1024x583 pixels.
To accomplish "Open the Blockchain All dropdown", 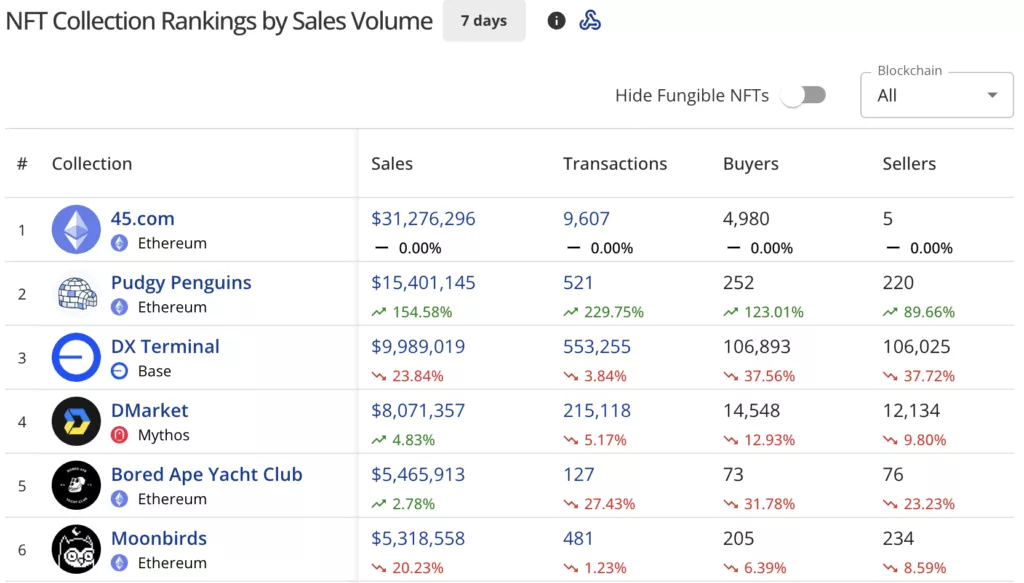I will 936,95.
